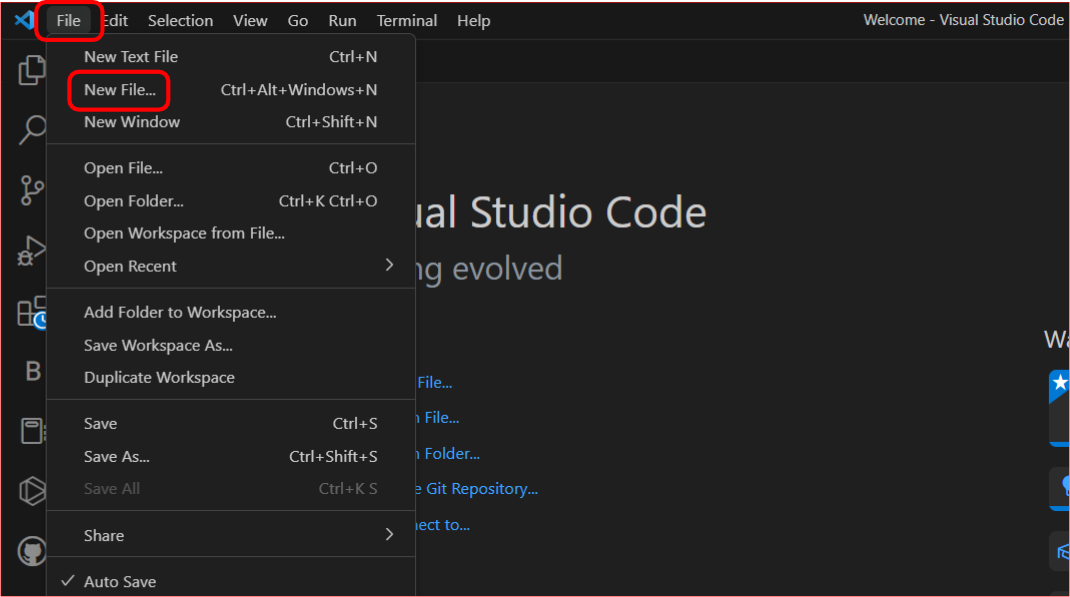Open the View menu

[x=250, y=20]
